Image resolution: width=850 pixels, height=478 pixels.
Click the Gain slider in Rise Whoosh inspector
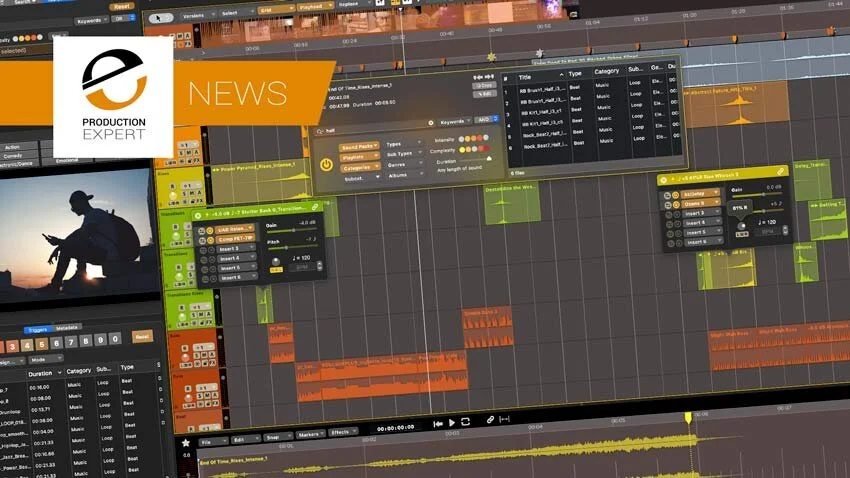(758, 195)
